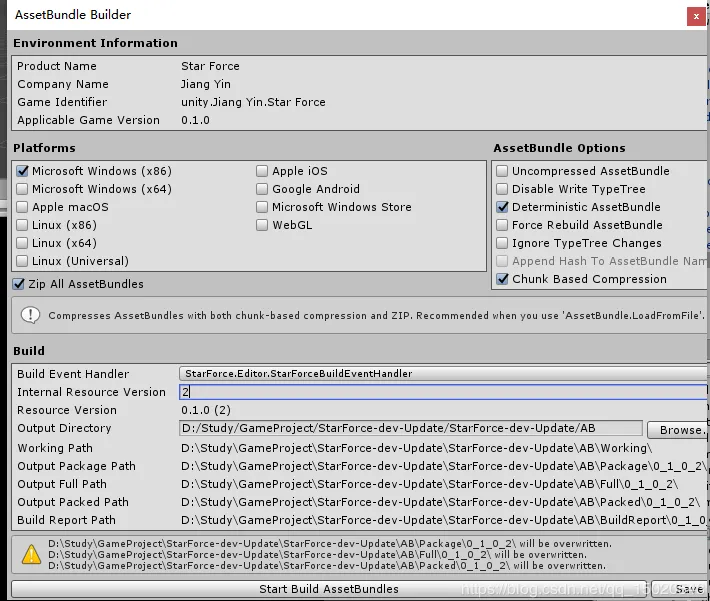Check Microsoft Windows (x86) platform
This screenshot has width=710, height=601.
tap(22, 171)
